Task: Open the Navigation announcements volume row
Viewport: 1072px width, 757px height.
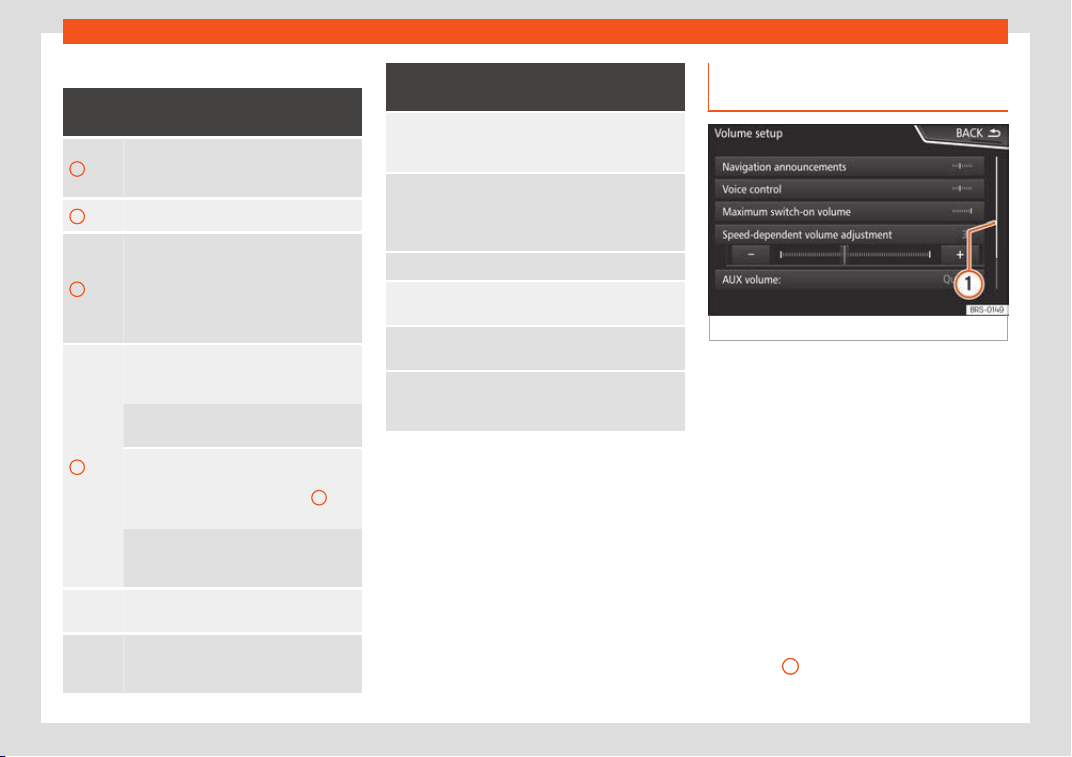Action: [849, 166]
